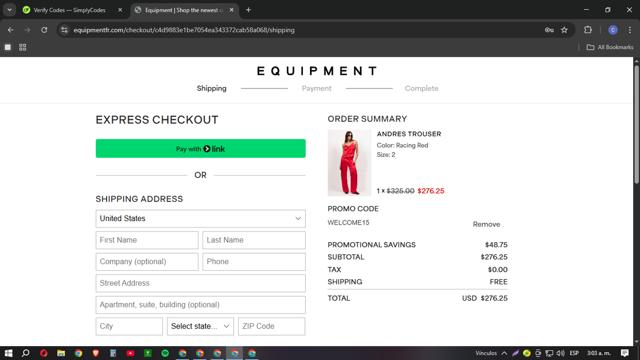Click the City field

tap(129, 326)
